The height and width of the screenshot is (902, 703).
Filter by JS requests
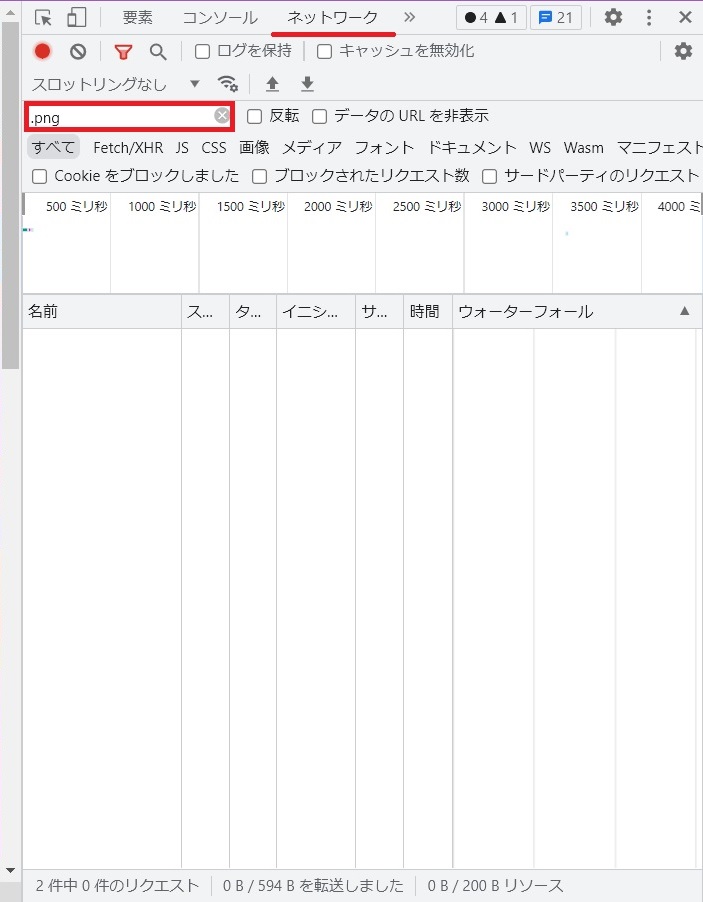click(x=182, y=148)
